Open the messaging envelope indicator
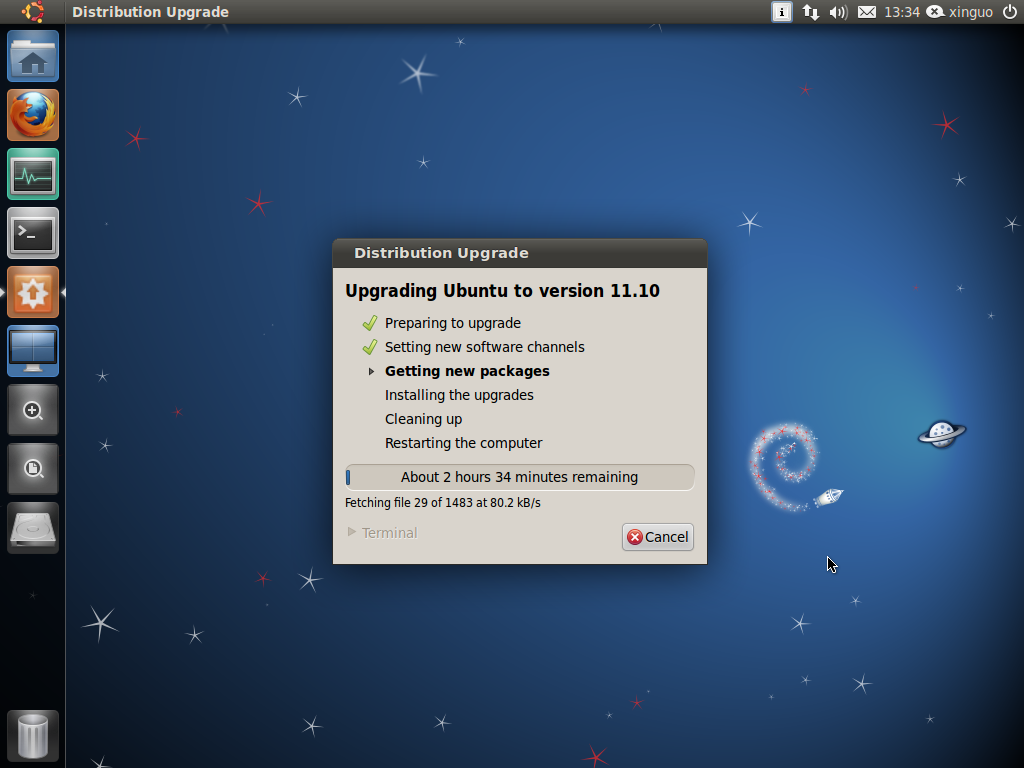 tap(867, 12)
